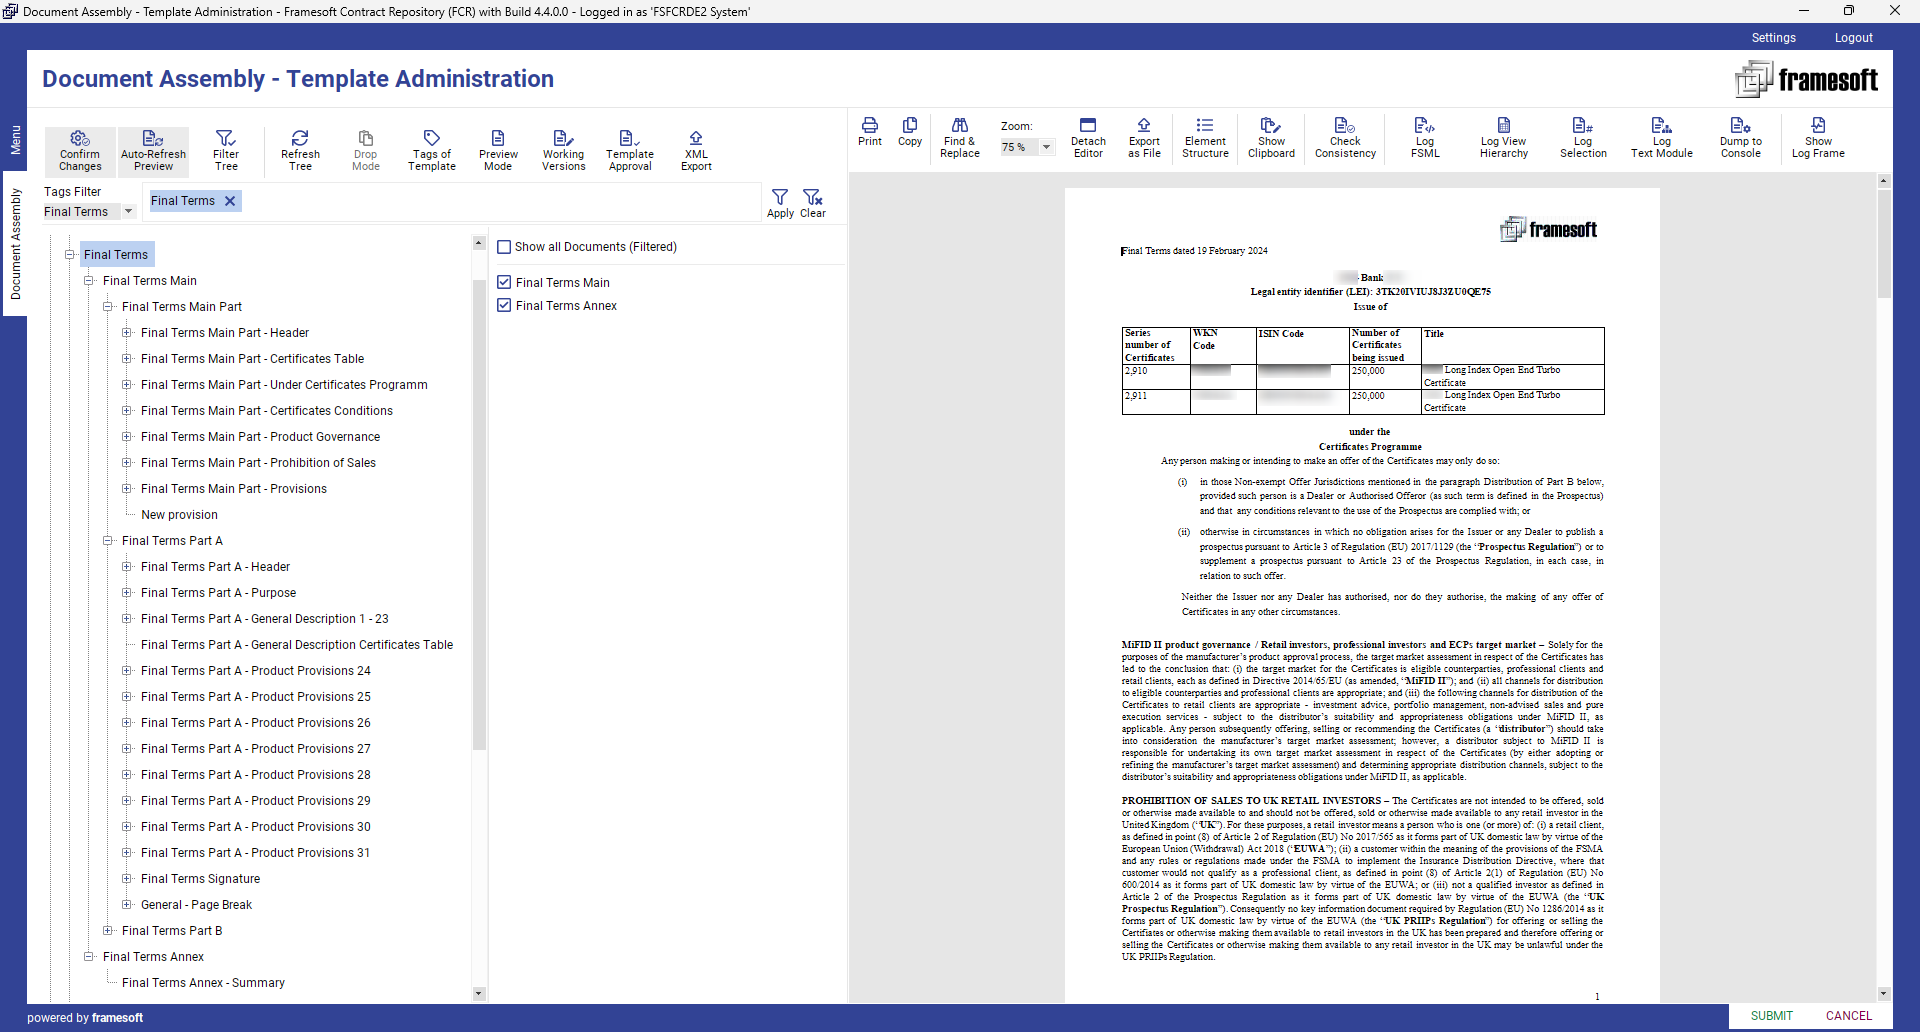Toggle Auto-Refresh Preview

(x=153, y=151)
